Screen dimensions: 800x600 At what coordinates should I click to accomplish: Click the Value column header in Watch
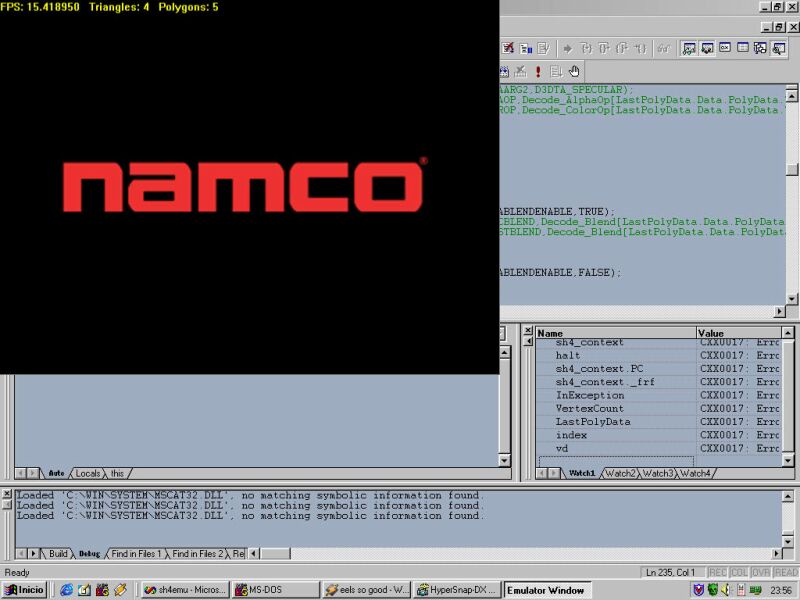(738, 333)
